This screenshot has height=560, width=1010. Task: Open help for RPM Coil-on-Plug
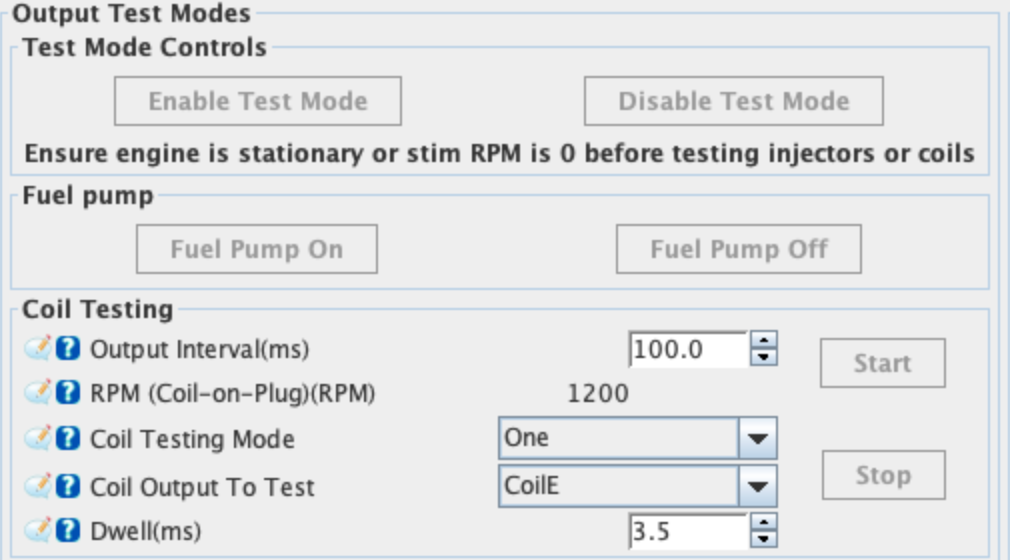click(x=68, y=392)
